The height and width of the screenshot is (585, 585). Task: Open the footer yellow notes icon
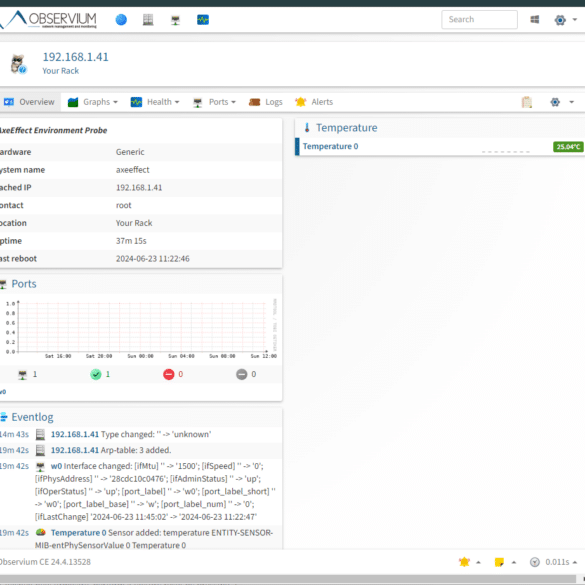coord(499,562)
